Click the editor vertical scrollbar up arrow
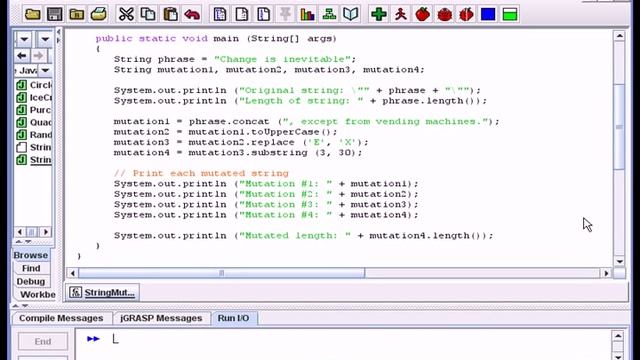 pos(620,36)
